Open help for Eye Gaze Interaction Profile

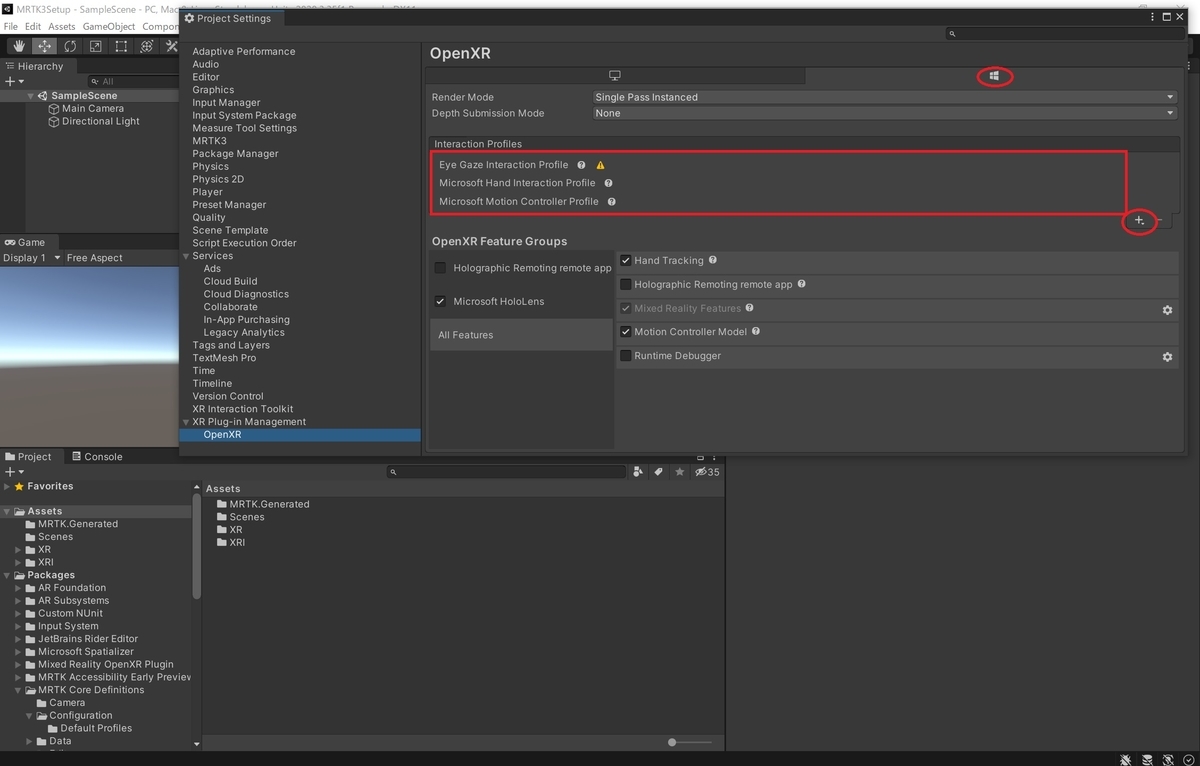[581, 165]
